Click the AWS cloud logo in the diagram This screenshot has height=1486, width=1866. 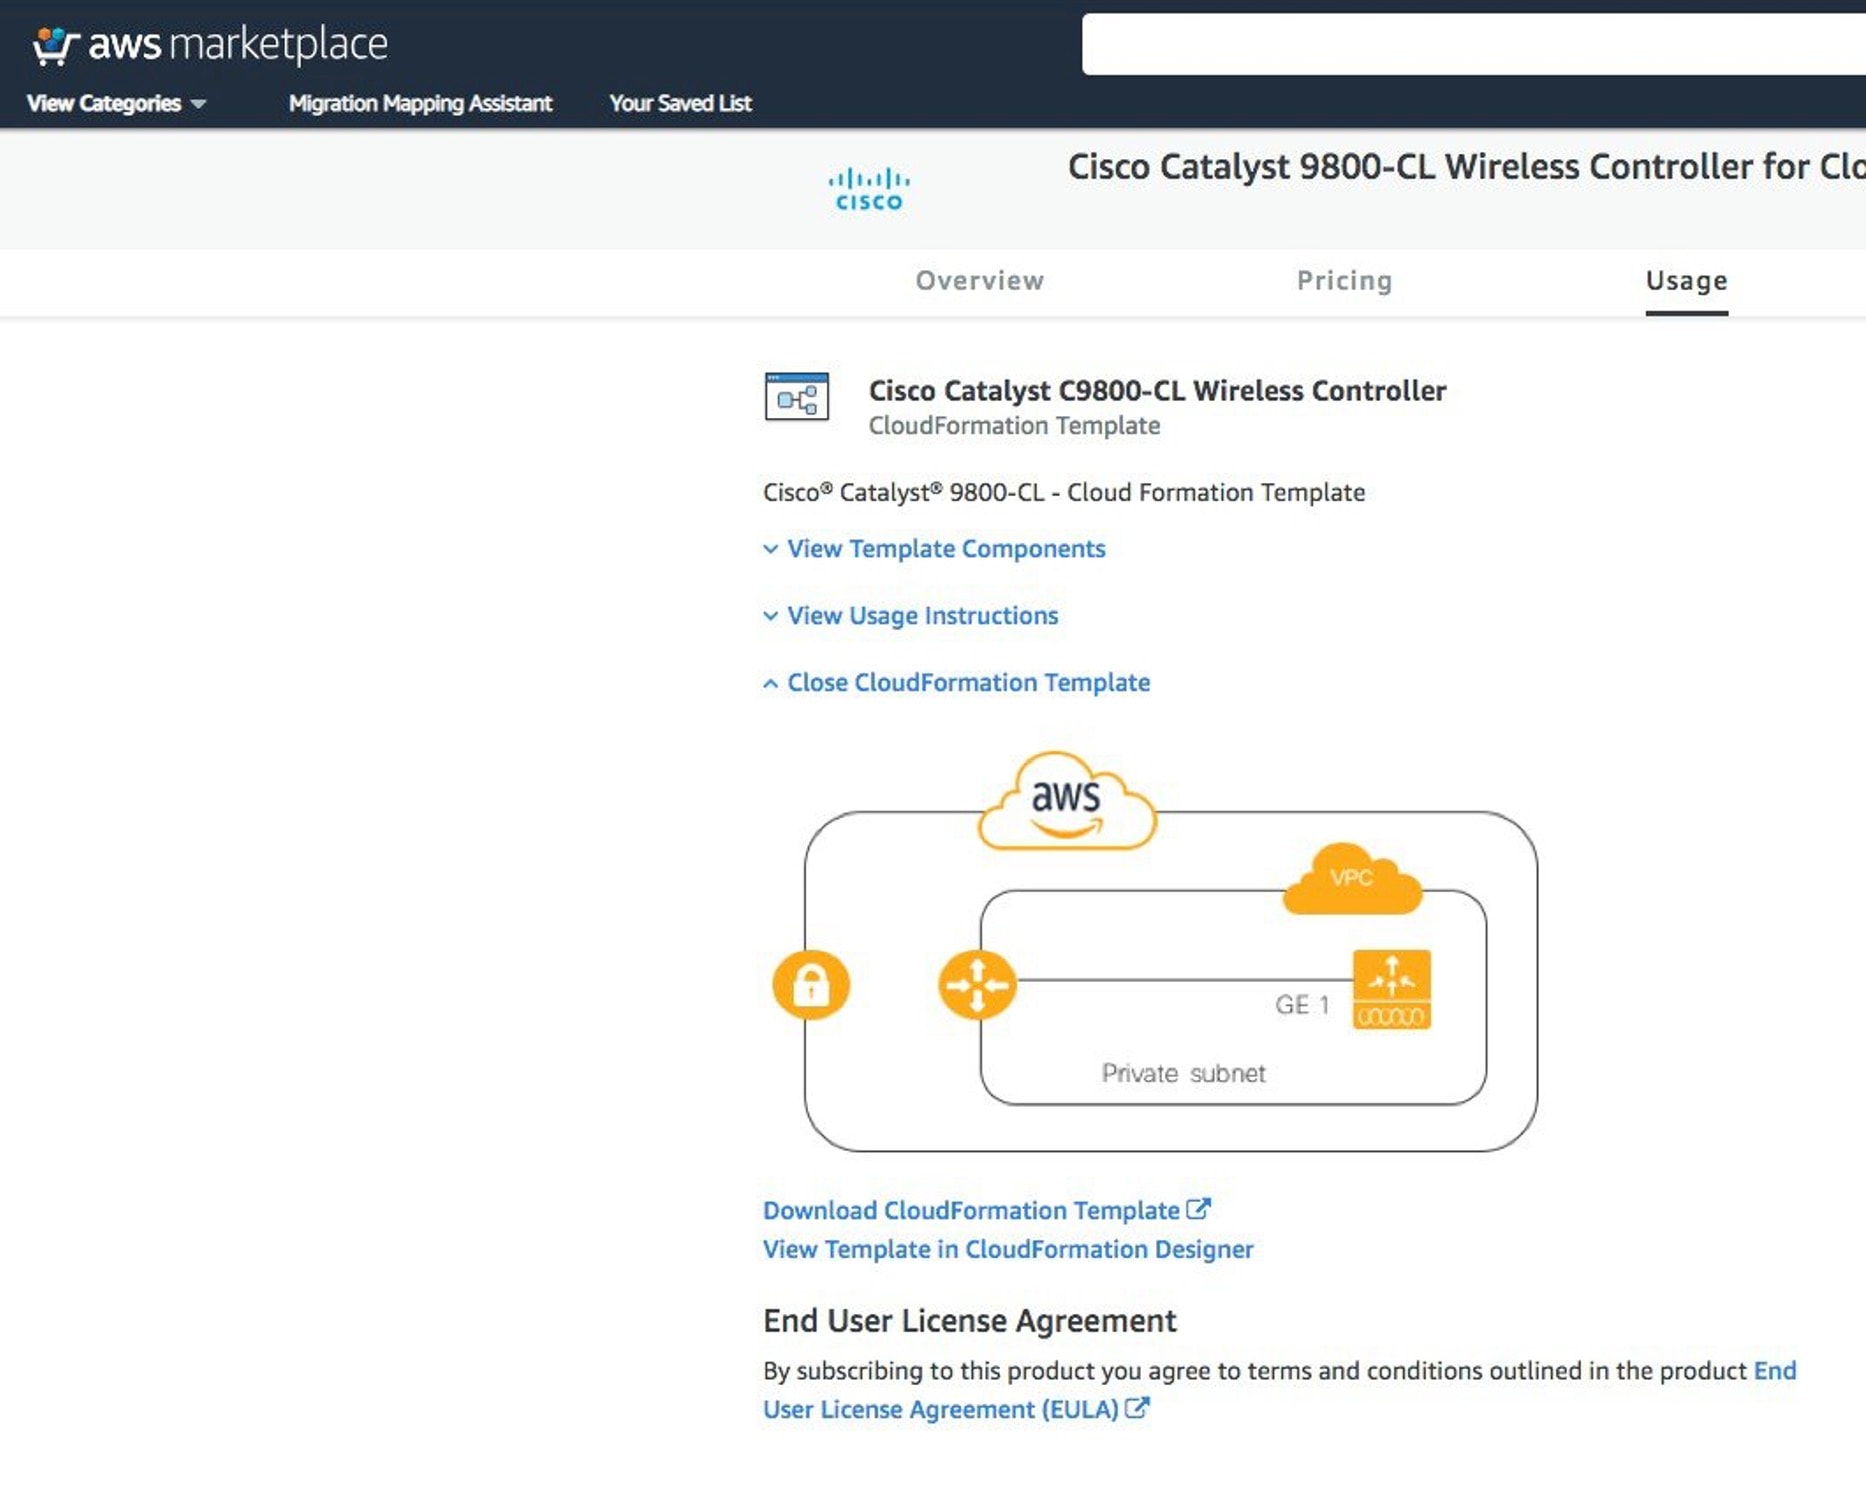tap(1067, 802)
